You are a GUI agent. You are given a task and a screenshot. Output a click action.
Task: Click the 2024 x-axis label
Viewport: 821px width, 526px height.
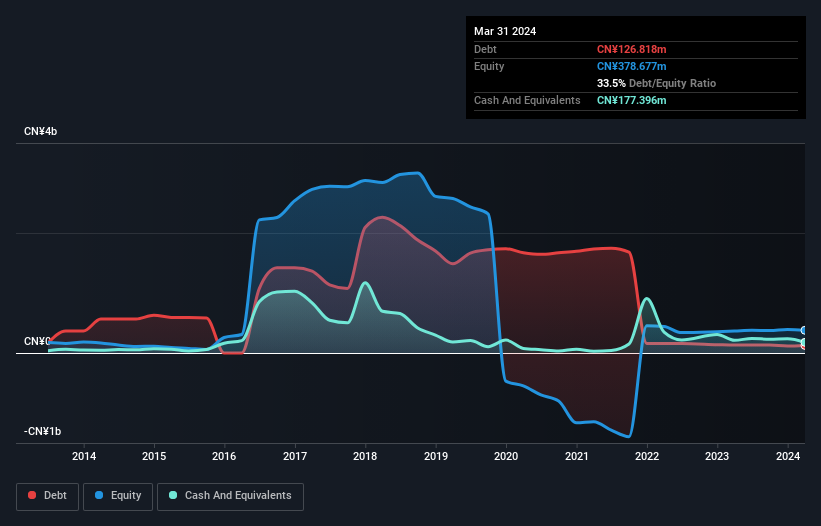[x=787, y=456]
